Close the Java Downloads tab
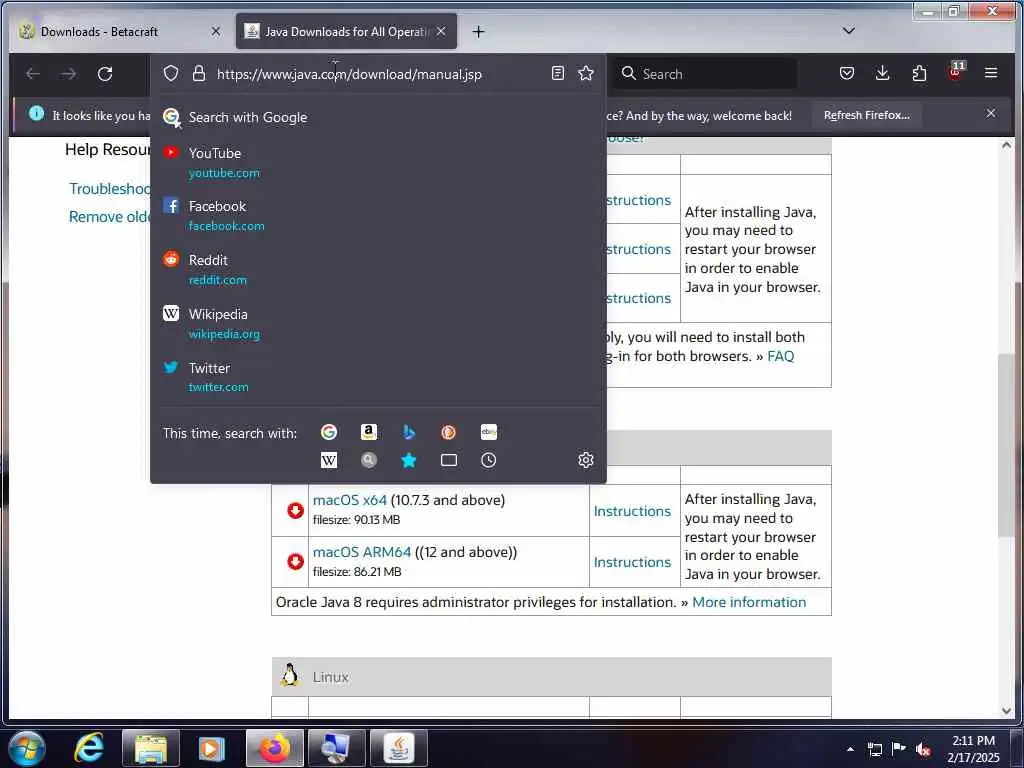1024x768 pixels. click(x=441, y=31)
